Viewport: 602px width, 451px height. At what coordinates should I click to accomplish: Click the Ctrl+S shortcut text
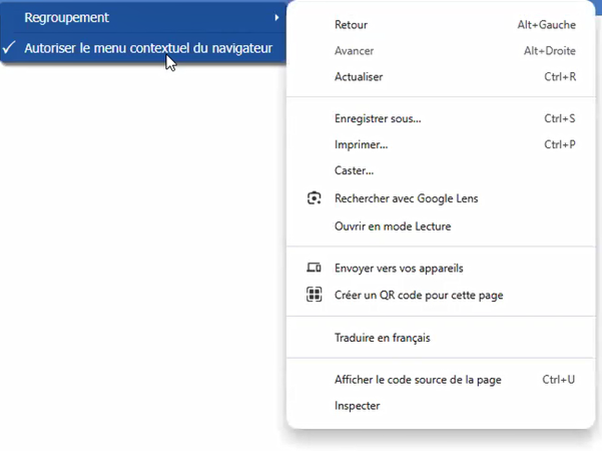pyautogui.click(x=560, y=119)
